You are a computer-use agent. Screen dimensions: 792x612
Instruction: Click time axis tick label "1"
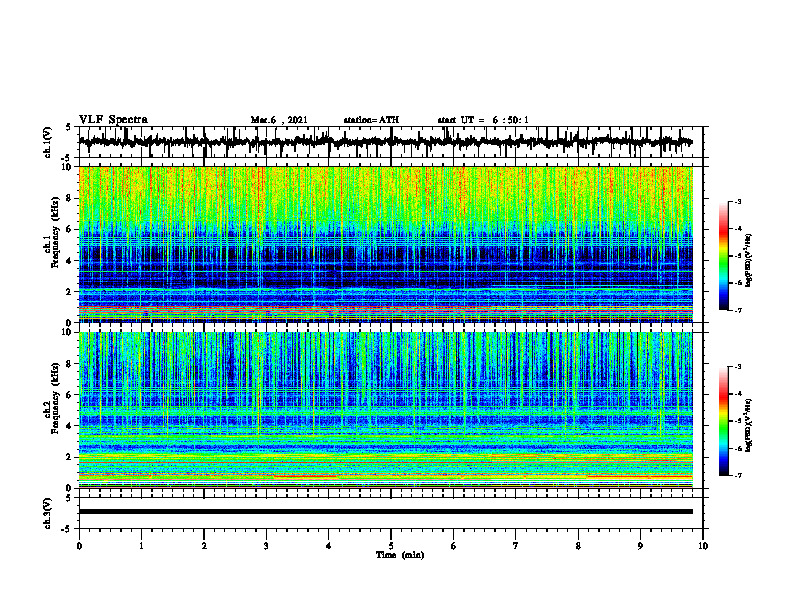[141, 546]
